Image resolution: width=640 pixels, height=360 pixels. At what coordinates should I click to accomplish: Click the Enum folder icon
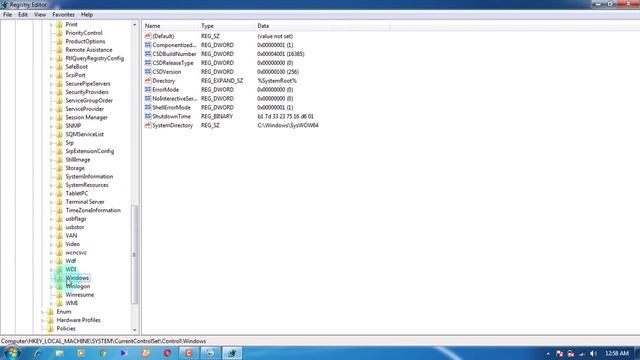(x=50, y=312)
